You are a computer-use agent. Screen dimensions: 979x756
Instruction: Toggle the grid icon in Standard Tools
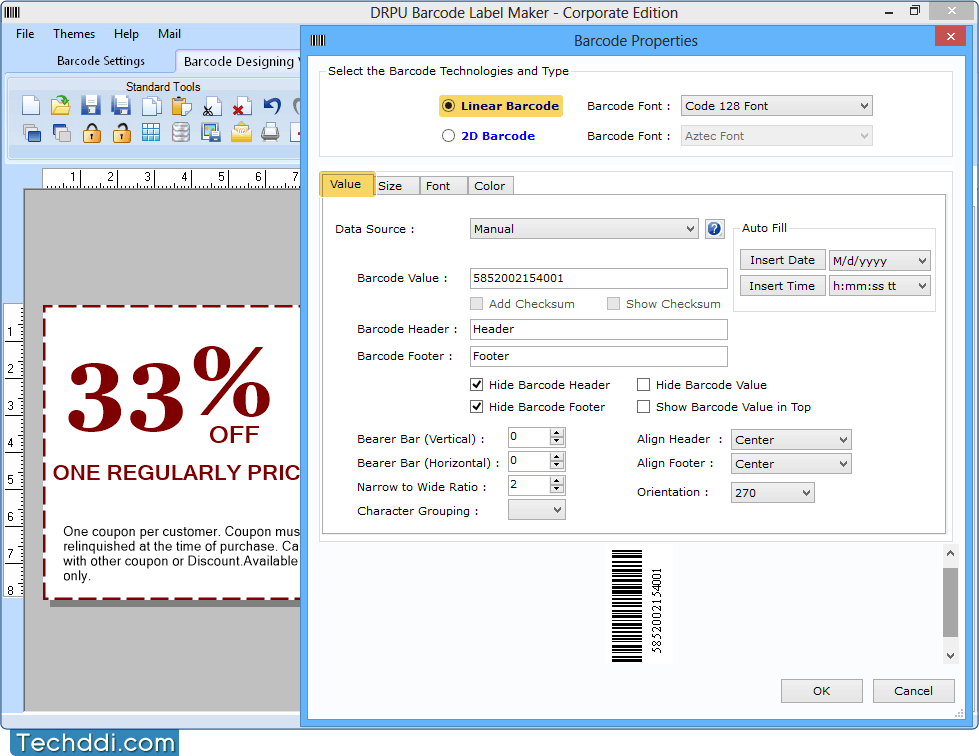[x=150, y=132]
